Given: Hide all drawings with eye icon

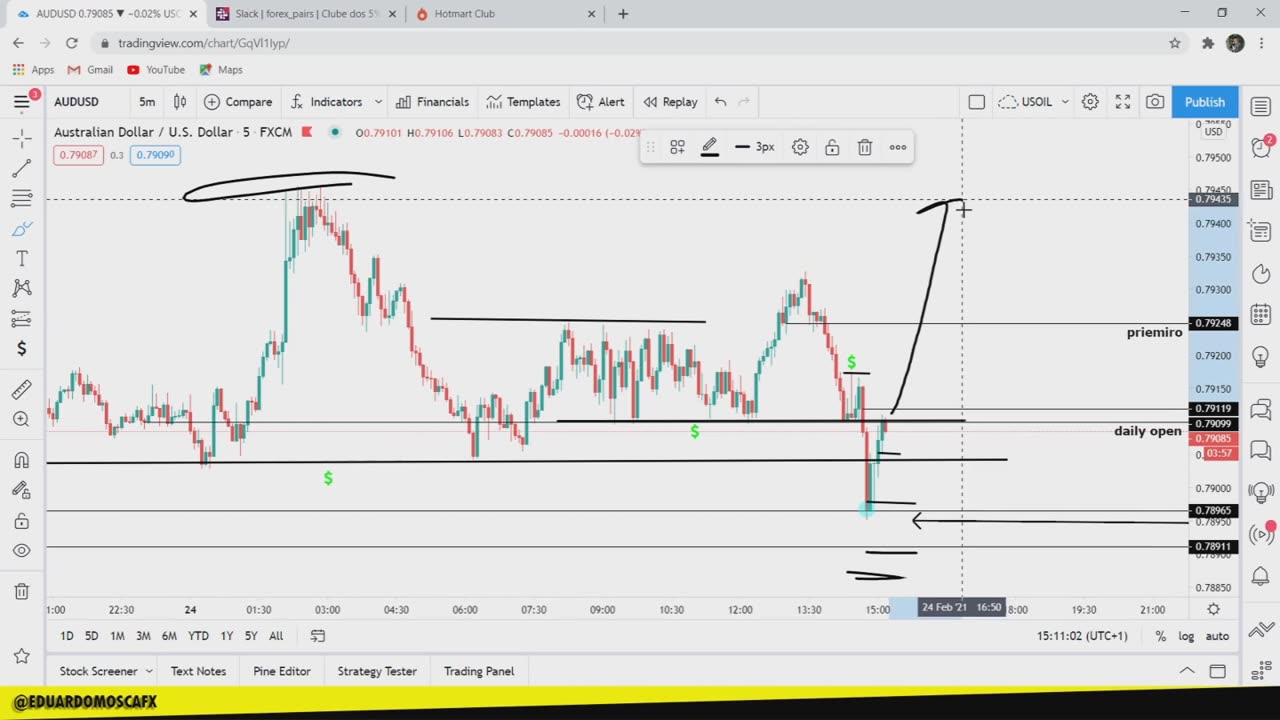Looking at the screenshot, I should pyautogui.click(x=21, y=551).
